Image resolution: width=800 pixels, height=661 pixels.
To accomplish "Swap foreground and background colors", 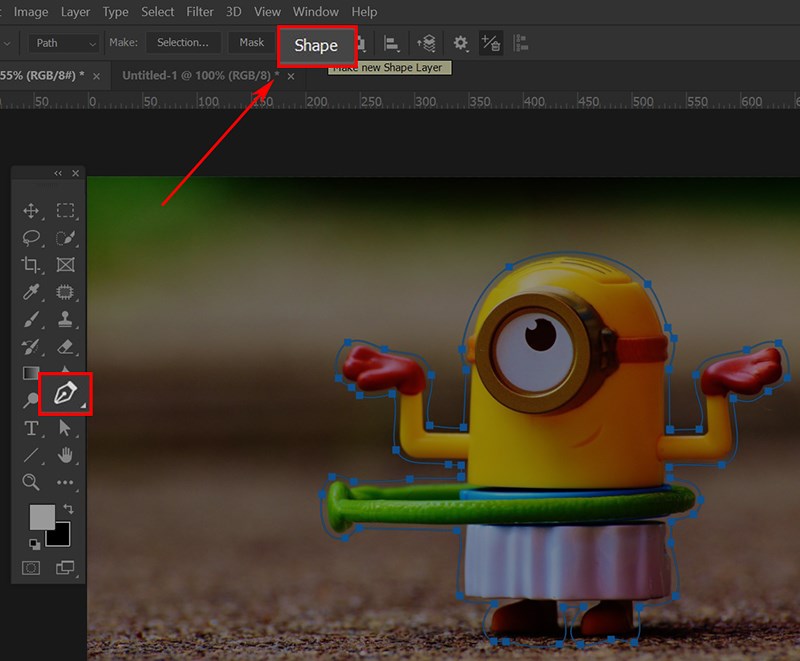I will coord(68,510).
